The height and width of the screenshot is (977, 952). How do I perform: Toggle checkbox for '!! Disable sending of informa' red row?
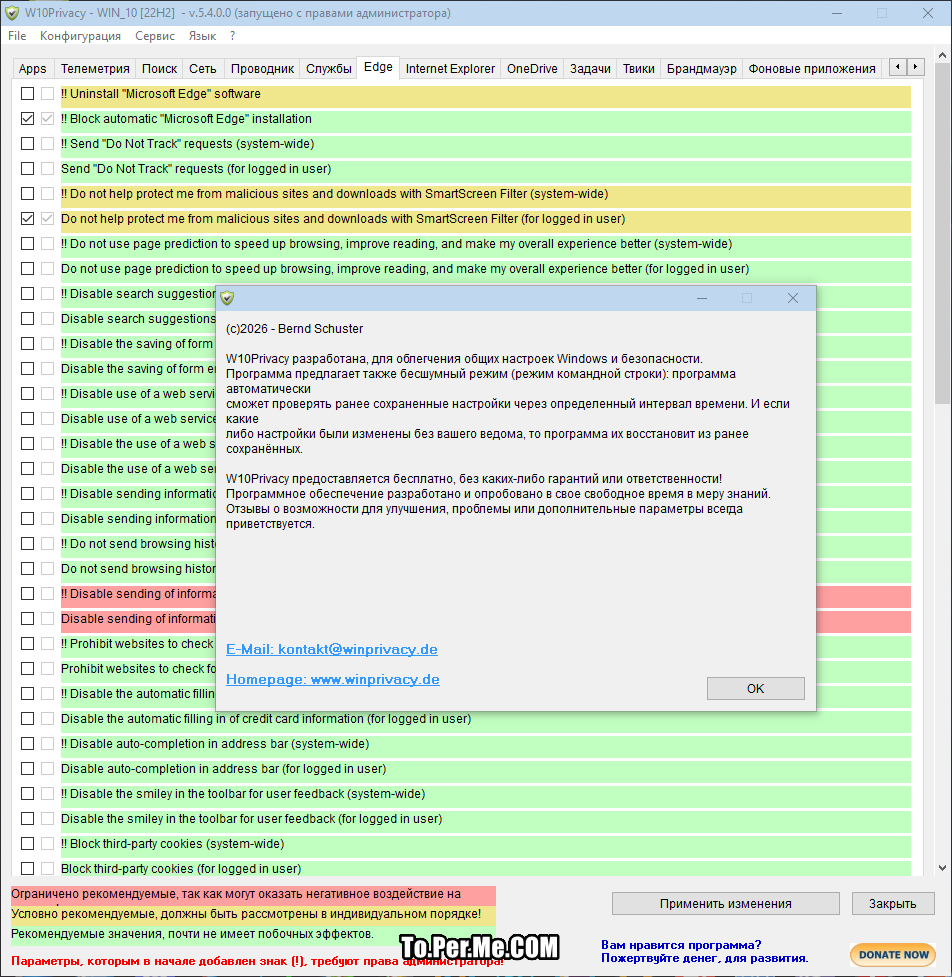tap(27, 594)
